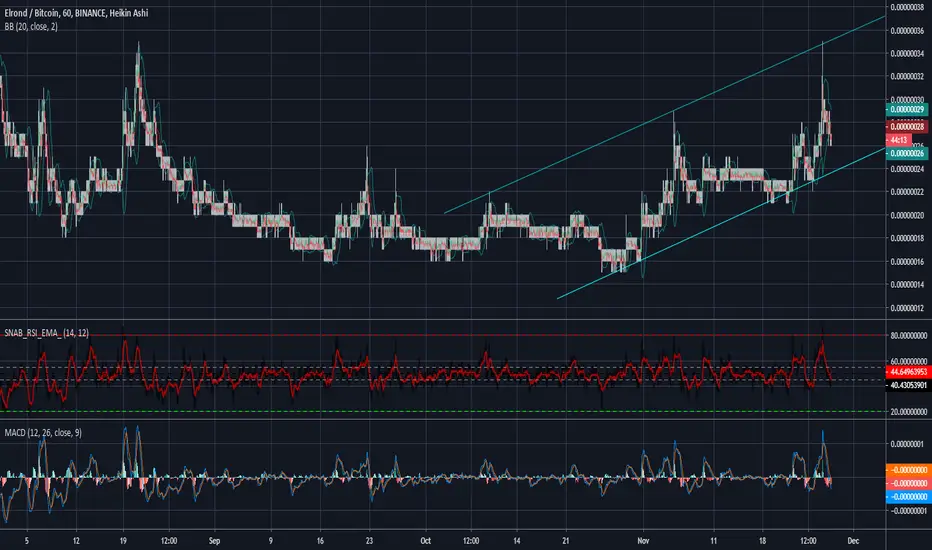Select the MACD (12, 26, close, 9) label
Viewport: 932px width, 550px height.
coord(43,433)
